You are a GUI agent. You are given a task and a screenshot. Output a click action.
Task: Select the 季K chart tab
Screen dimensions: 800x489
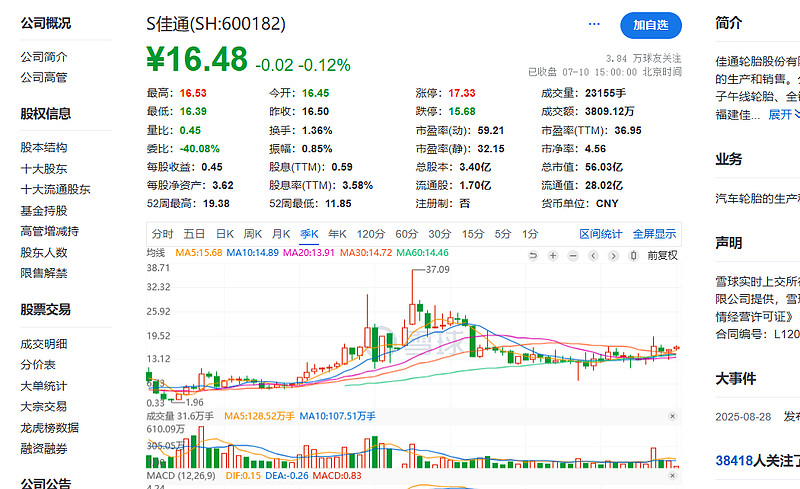[x=309, y=234]
